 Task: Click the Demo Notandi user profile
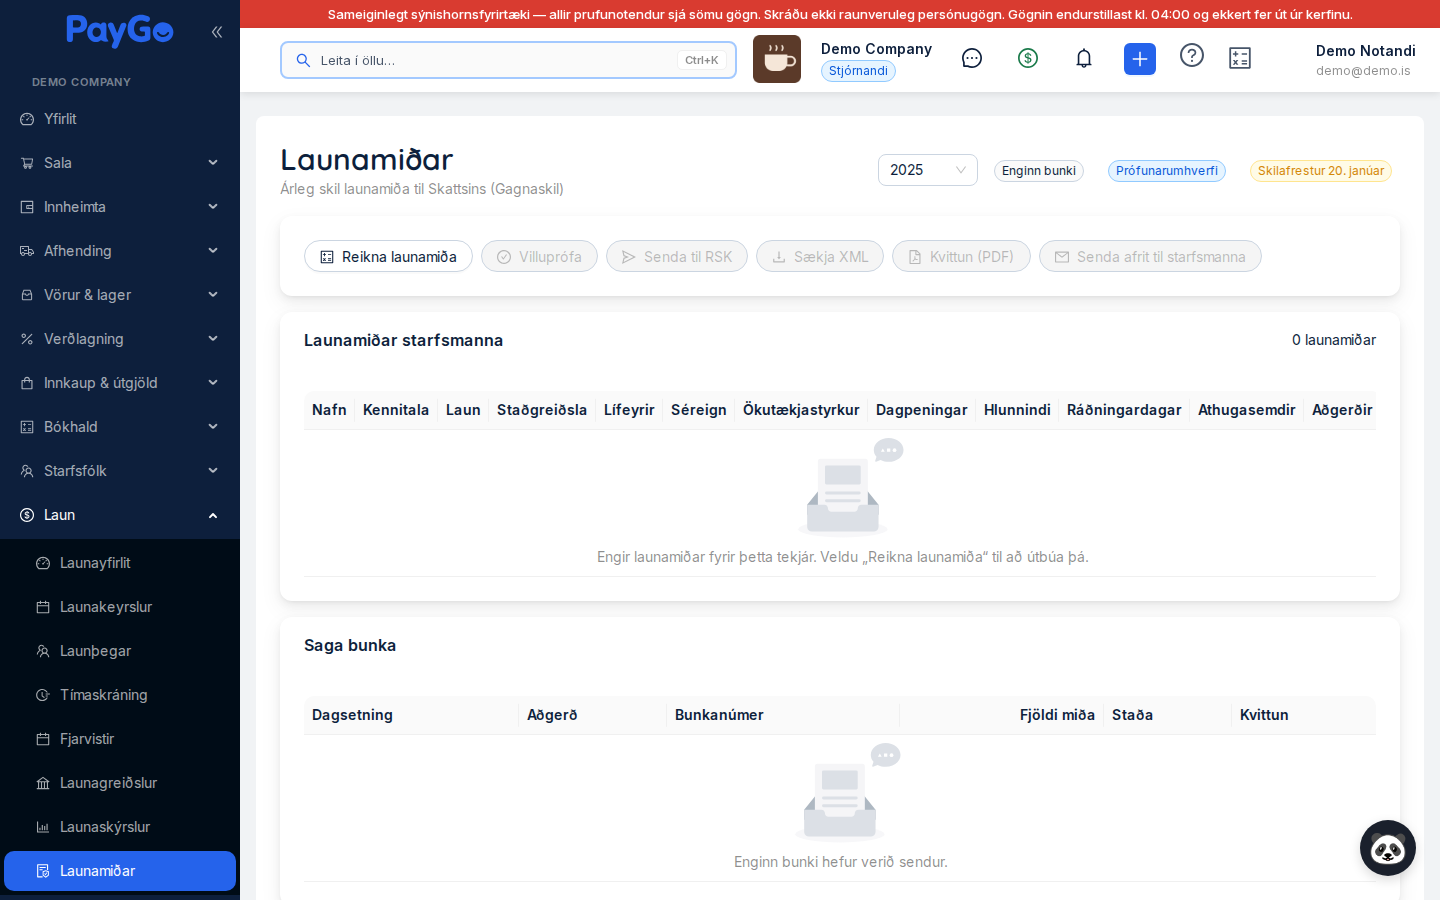(x=1365, y=60)
